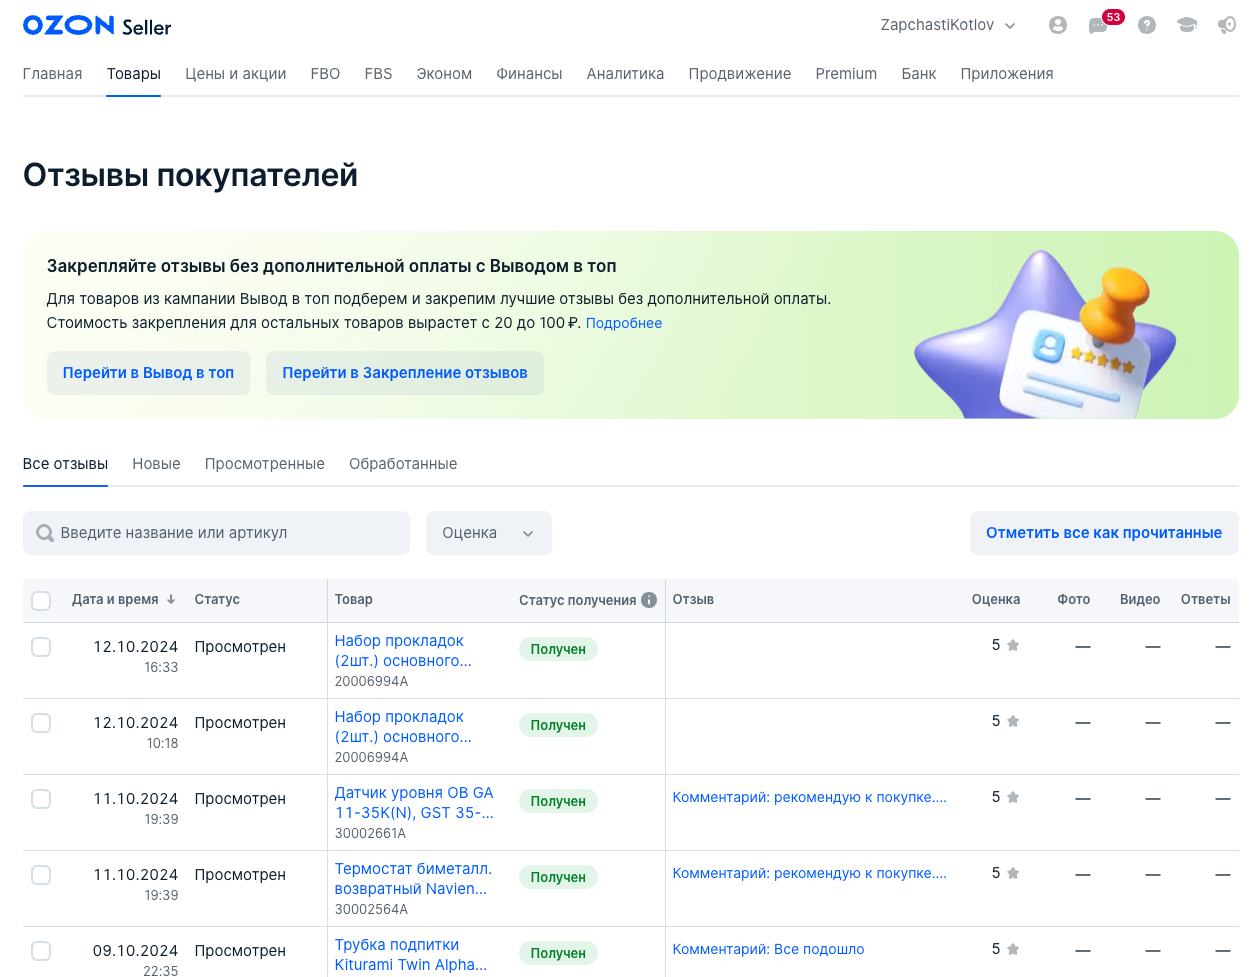Go to Главная menu item

(x=53, y=74)
